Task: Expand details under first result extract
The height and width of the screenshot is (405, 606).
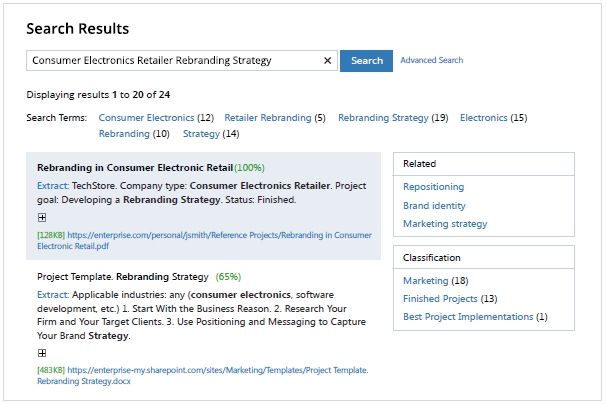Action: point(42,217)
